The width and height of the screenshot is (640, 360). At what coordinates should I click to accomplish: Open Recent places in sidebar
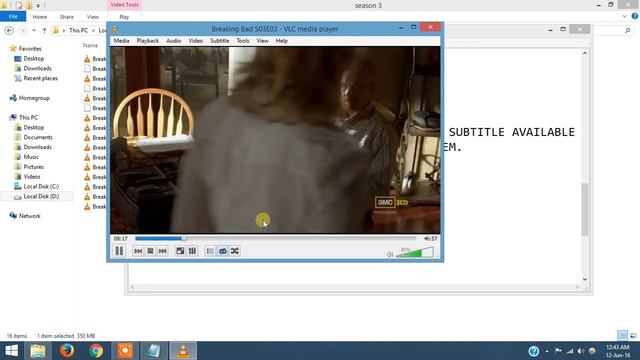click(40, 78)
